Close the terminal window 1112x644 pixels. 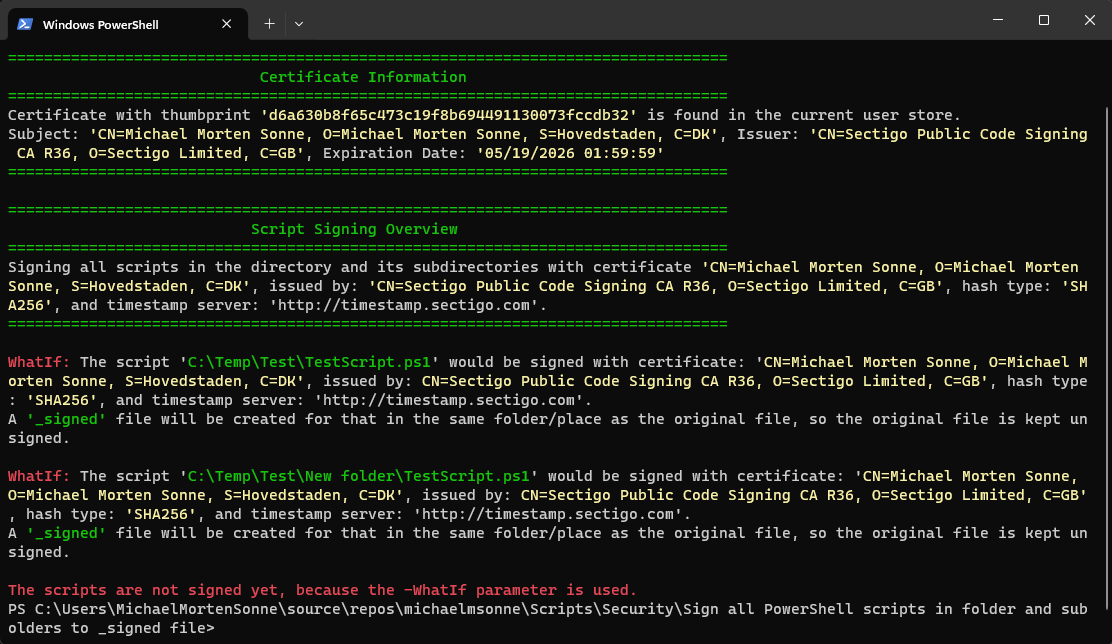coord(1089,20)
